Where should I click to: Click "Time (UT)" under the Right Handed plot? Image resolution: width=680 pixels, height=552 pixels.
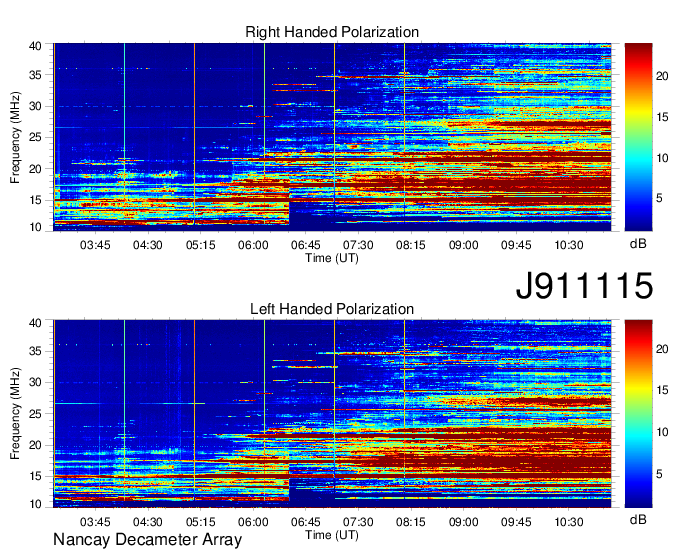point(332,258)
